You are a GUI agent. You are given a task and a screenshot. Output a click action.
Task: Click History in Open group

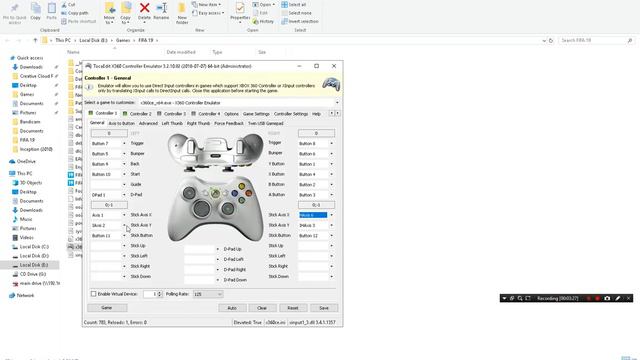263,21
